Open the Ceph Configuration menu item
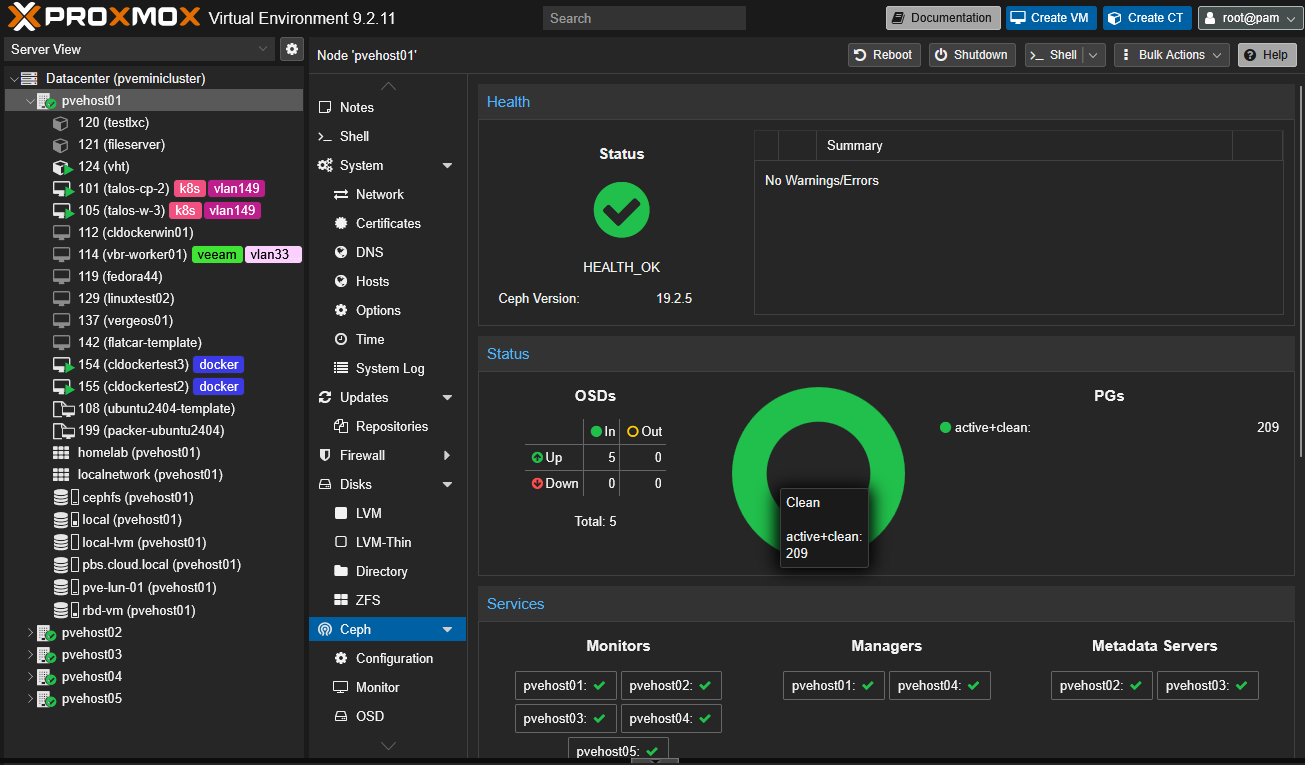This screenshot has width=1305, height=765. click(388, 658)
